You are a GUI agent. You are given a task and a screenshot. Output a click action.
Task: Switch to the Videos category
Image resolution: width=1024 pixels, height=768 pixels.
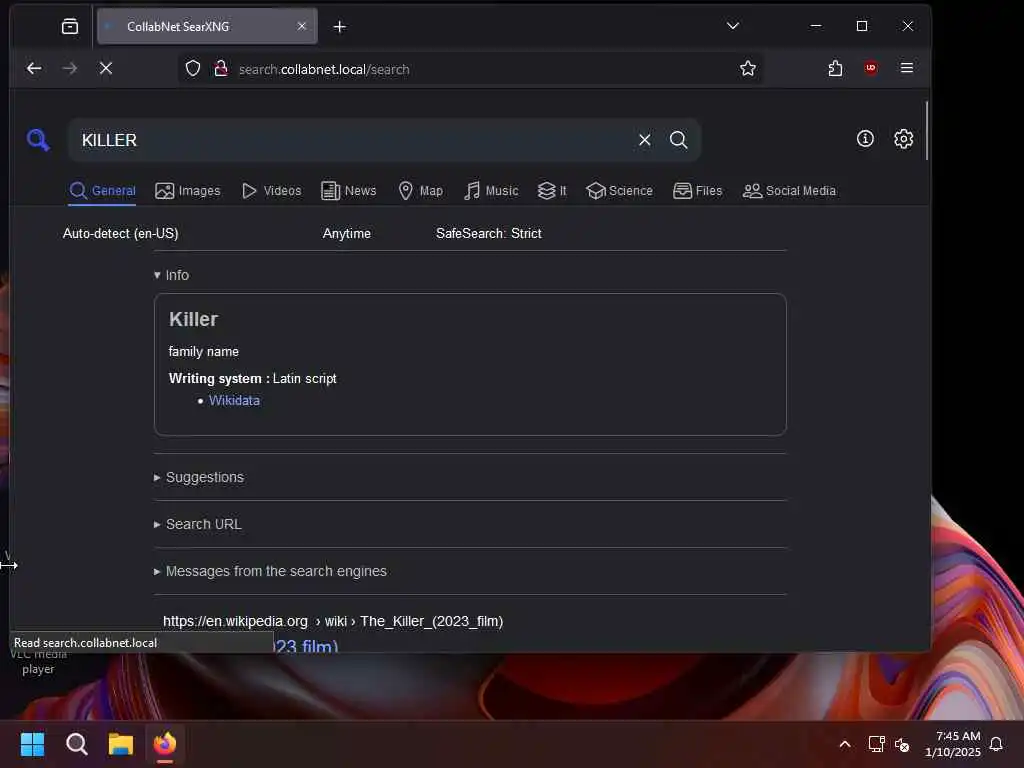point(271,191)
